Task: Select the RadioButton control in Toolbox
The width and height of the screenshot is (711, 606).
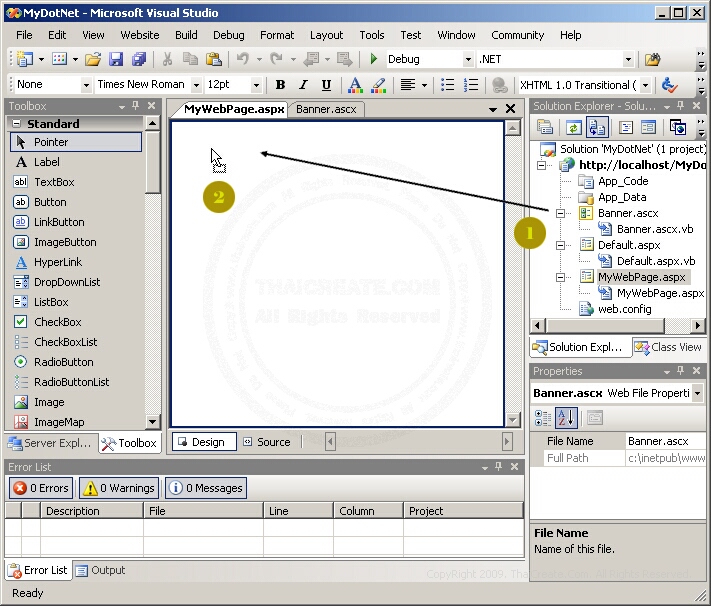Action: (76, 362)
